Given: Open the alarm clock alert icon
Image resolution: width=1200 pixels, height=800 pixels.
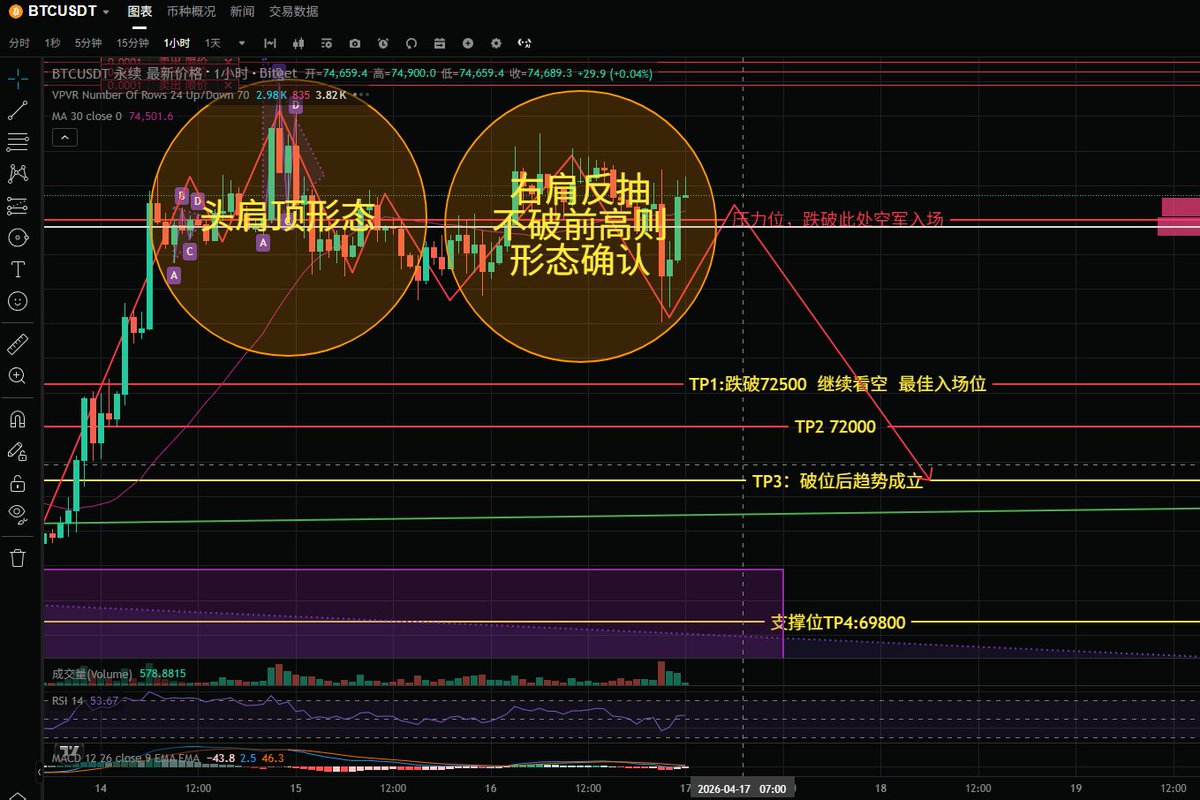Looking at the screenshot, I should click(382, 43).
